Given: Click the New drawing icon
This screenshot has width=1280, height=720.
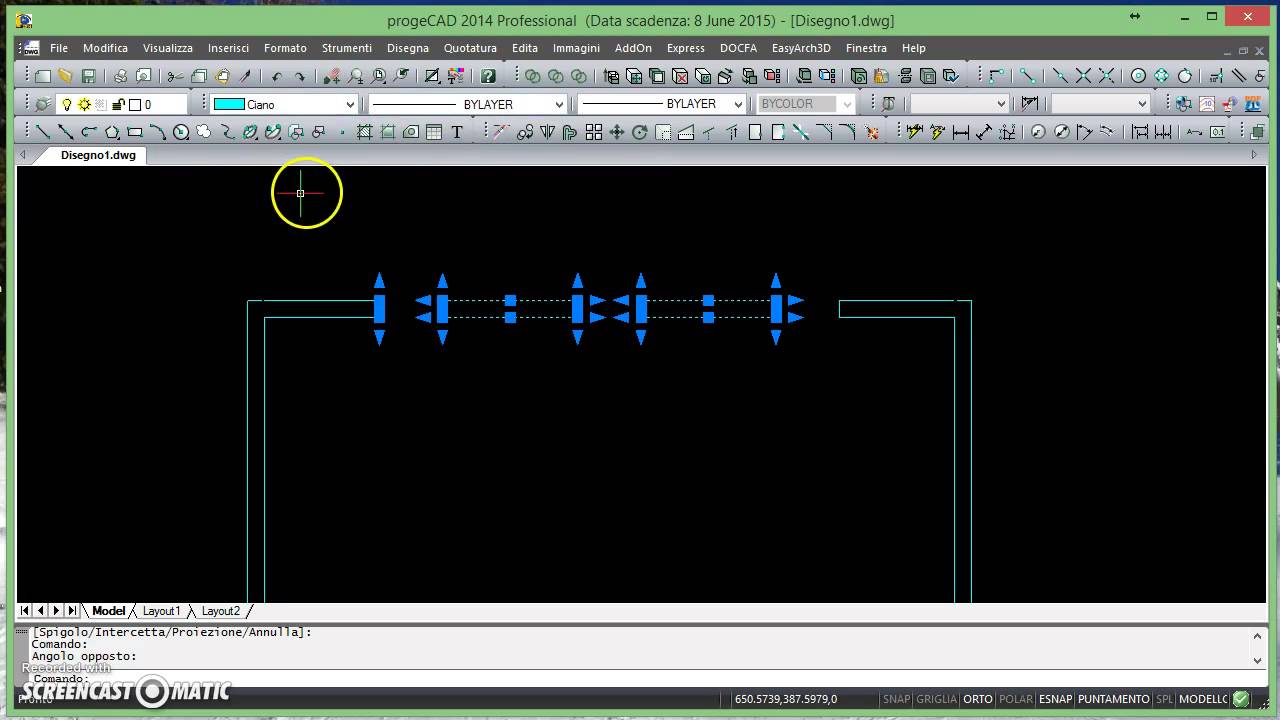Looking at the screenshot, I should click(x=43, y=76).
